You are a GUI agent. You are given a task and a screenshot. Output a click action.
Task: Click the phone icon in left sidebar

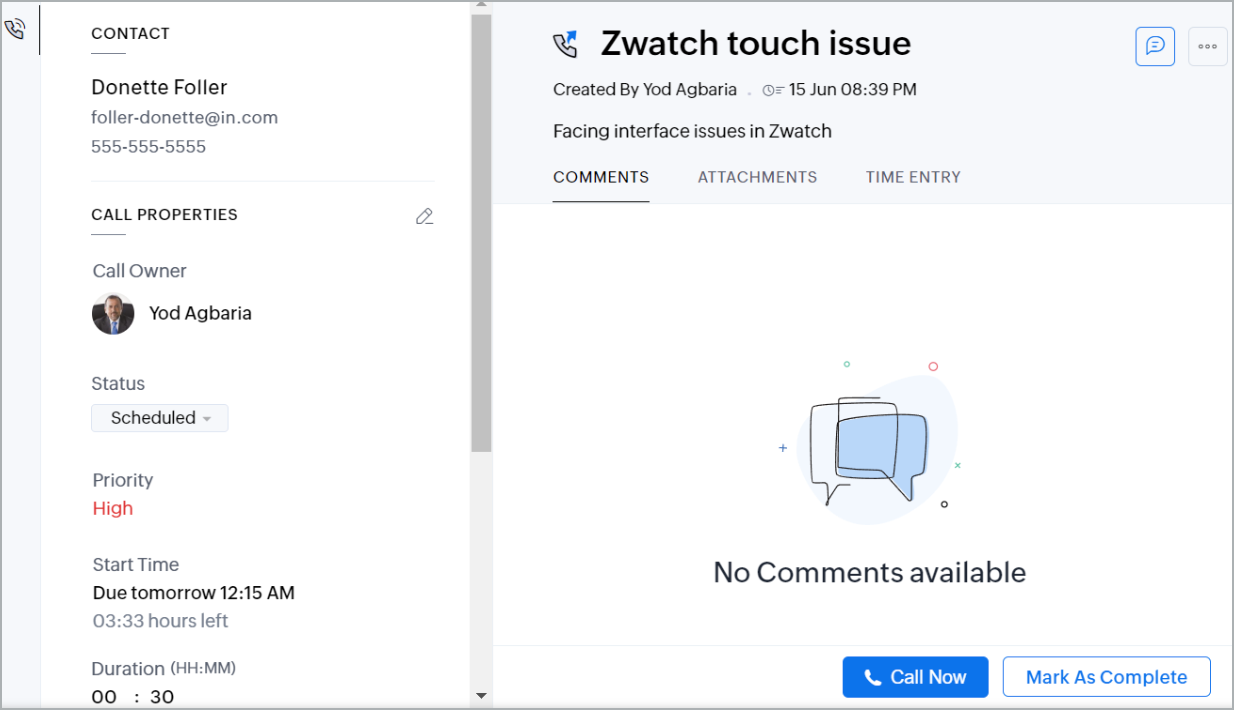click(x=14, y=30)
